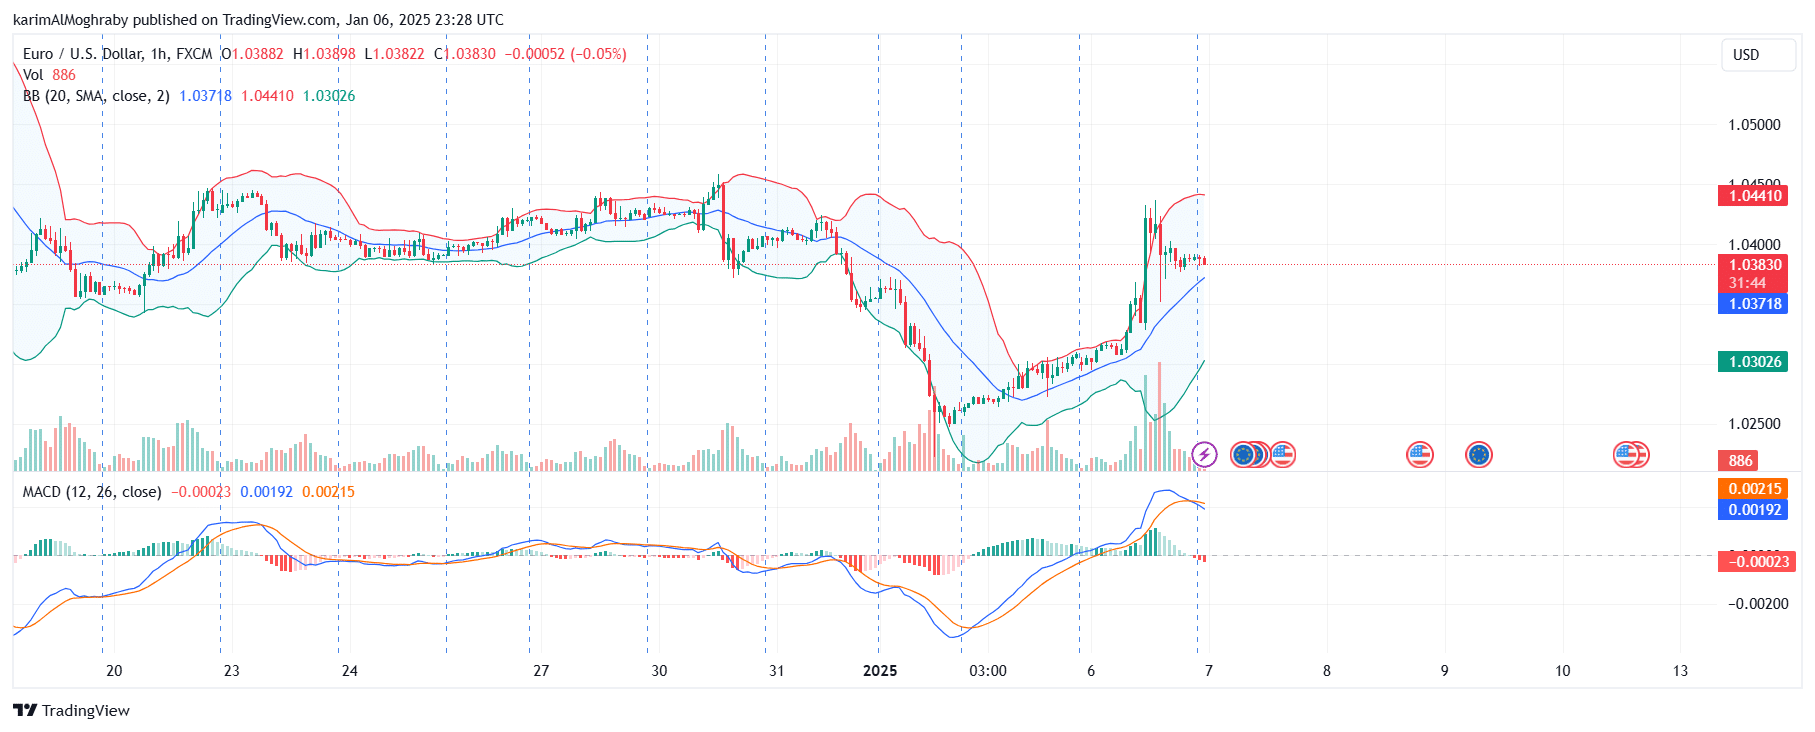This screenshot has height=732, width=1815.
Task: Click the red -0.00023 histogram axis label
Action: pos(1756,562)
